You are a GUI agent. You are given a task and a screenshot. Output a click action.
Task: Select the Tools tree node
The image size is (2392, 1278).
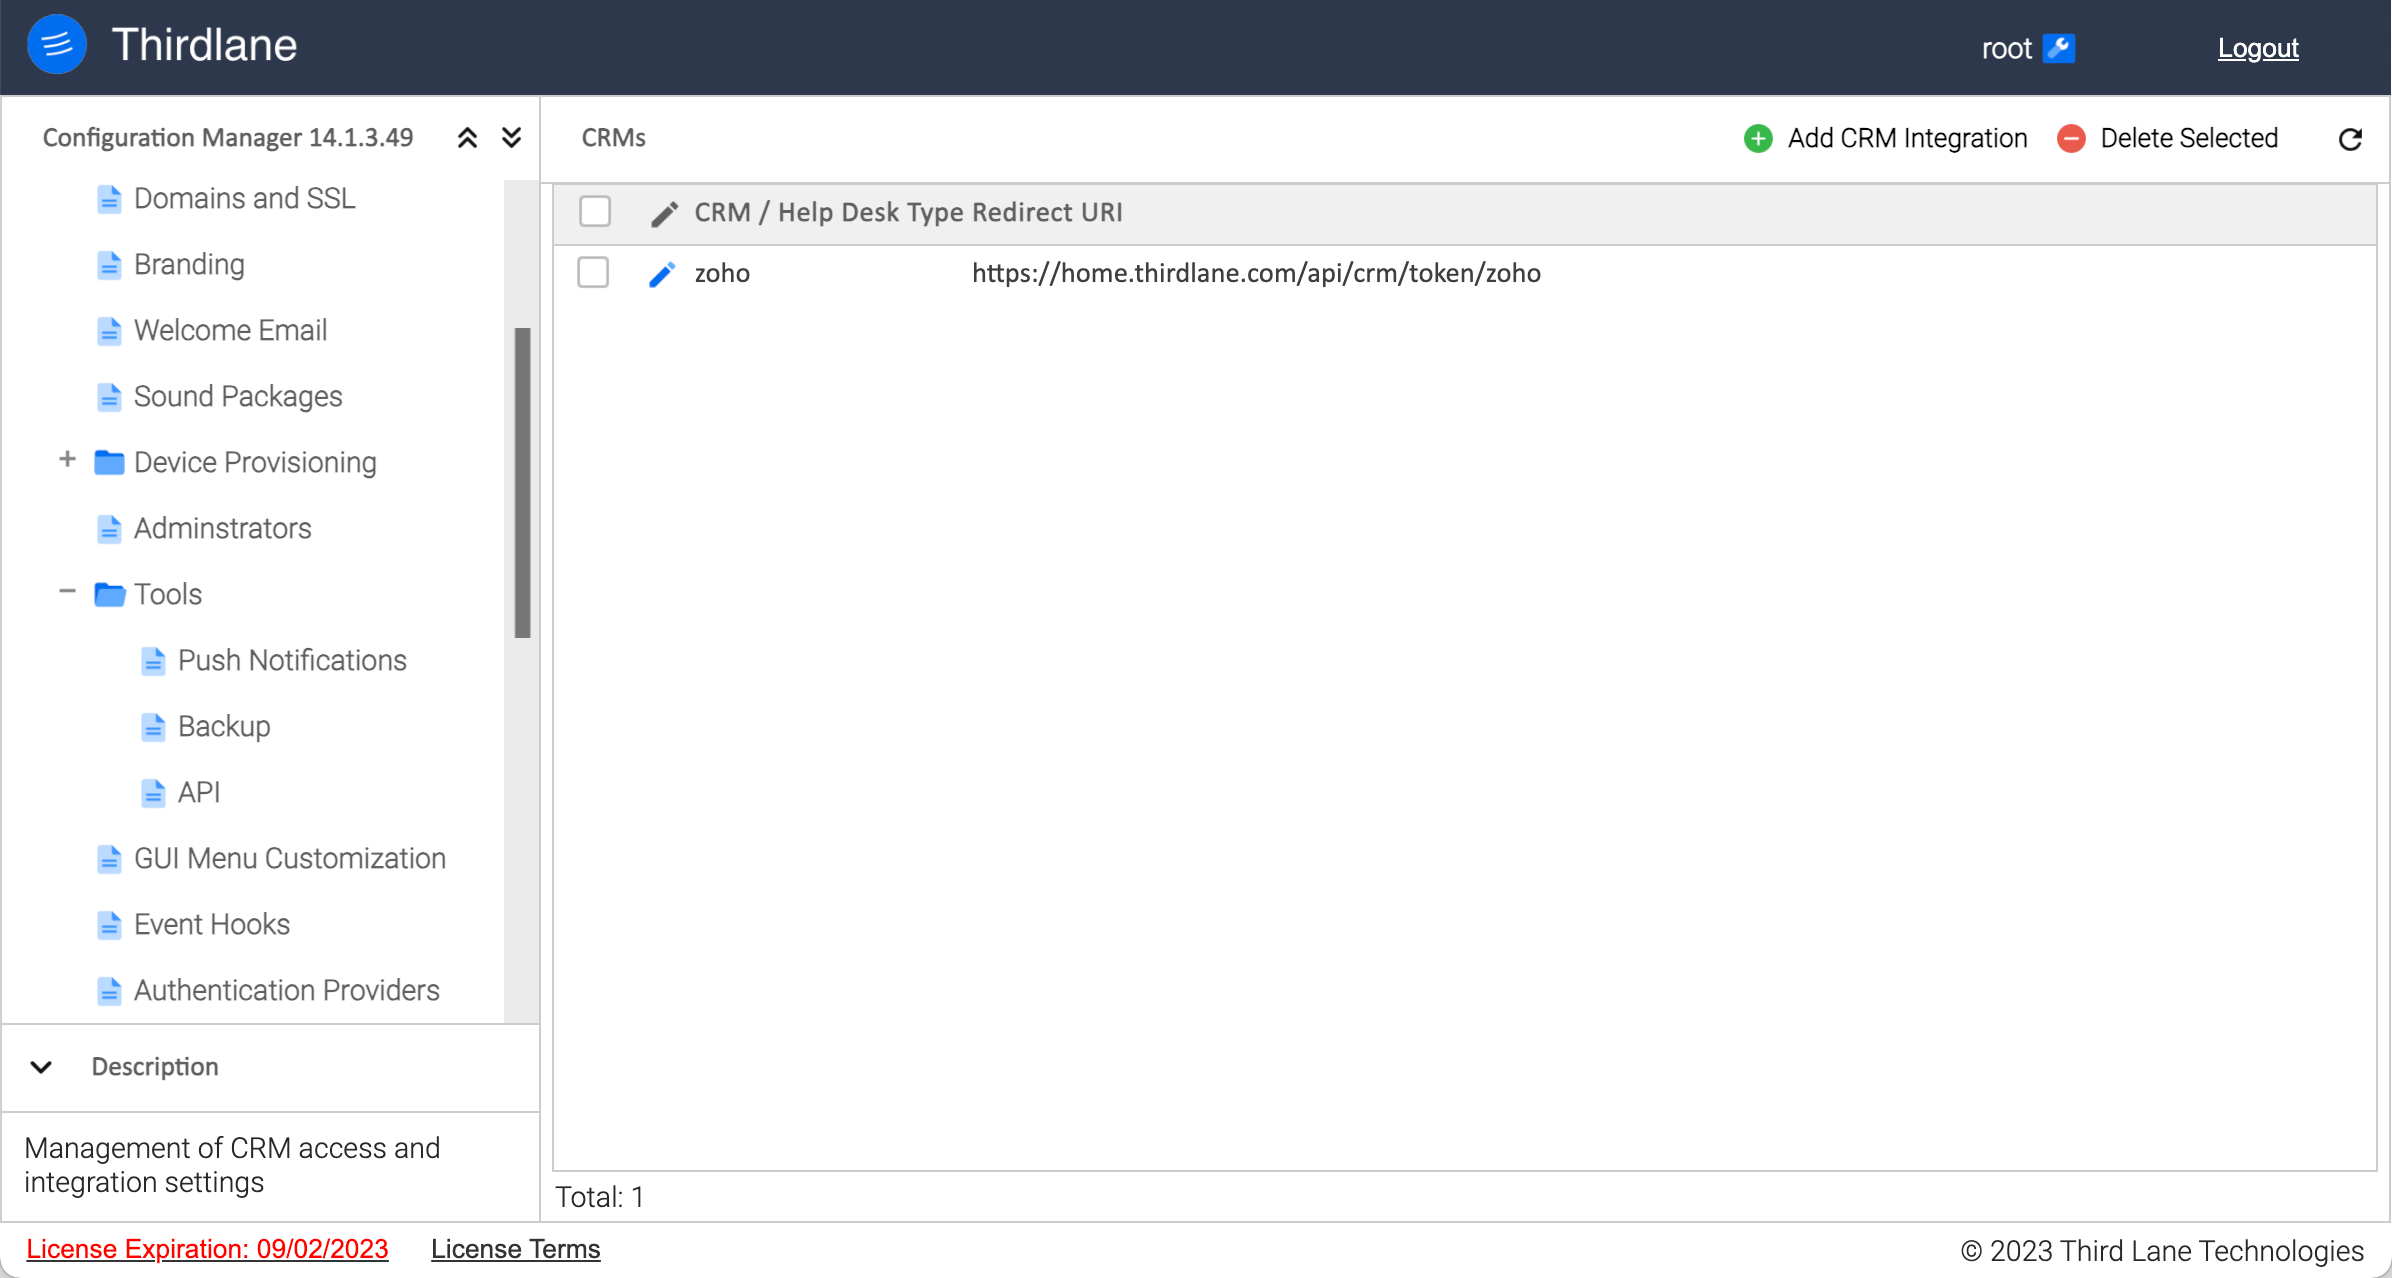click(168, 594)
